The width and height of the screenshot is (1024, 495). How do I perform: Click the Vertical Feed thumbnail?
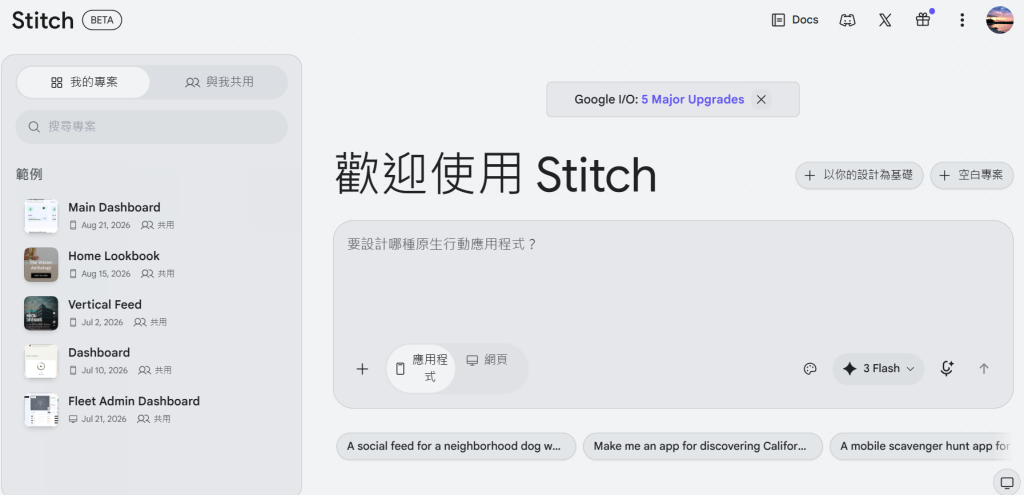pos(41,313)
